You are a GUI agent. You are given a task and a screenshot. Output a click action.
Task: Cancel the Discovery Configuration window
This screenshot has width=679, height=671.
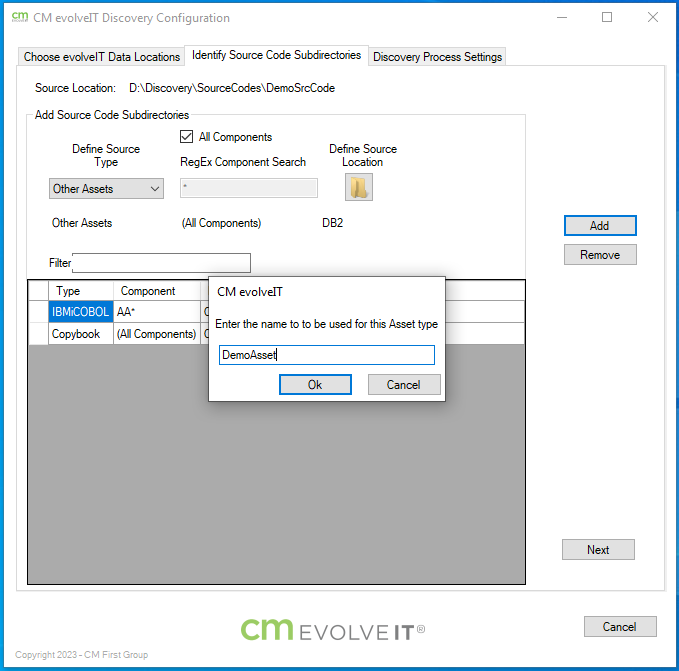[620, 626]
